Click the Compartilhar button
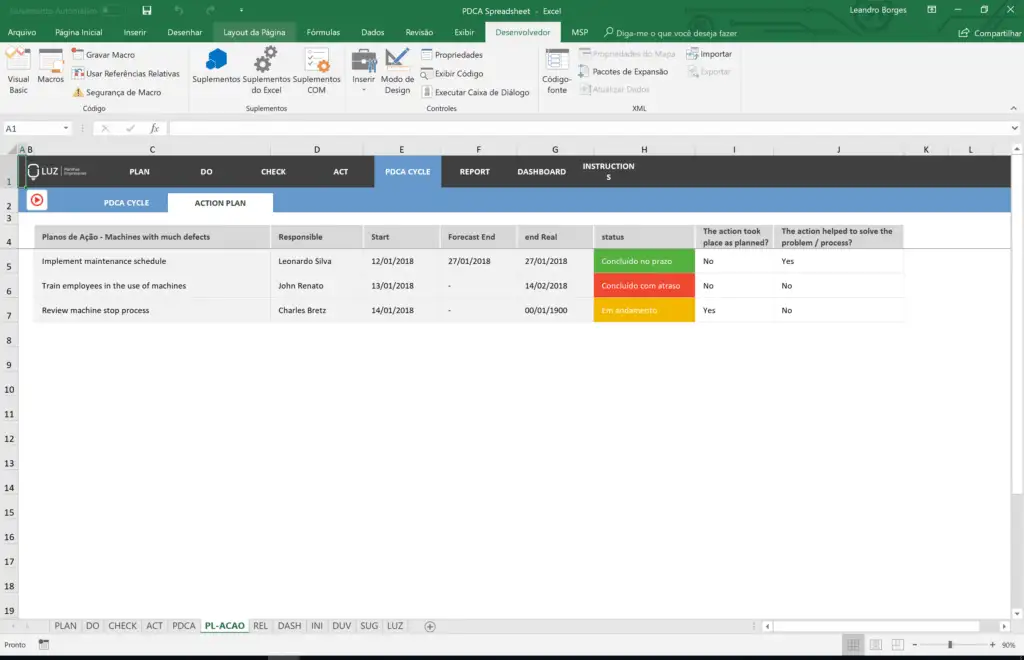Viewport: 1024px width, 660px height. pos(990,33)
